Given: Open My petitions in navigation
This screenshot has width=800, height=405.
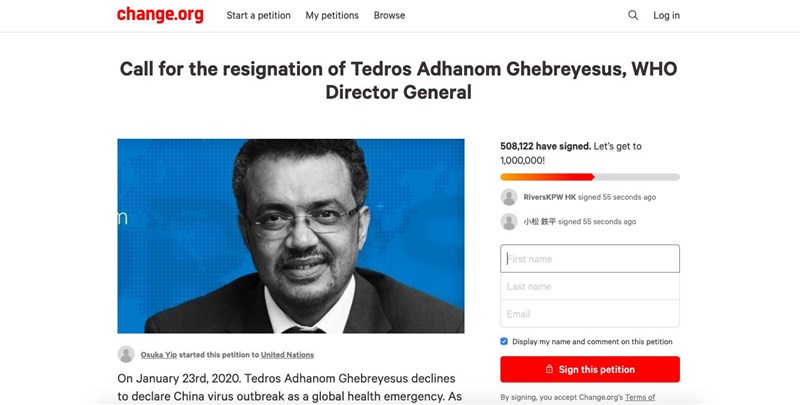Looking at the screenshot, I should pos(332,15).
